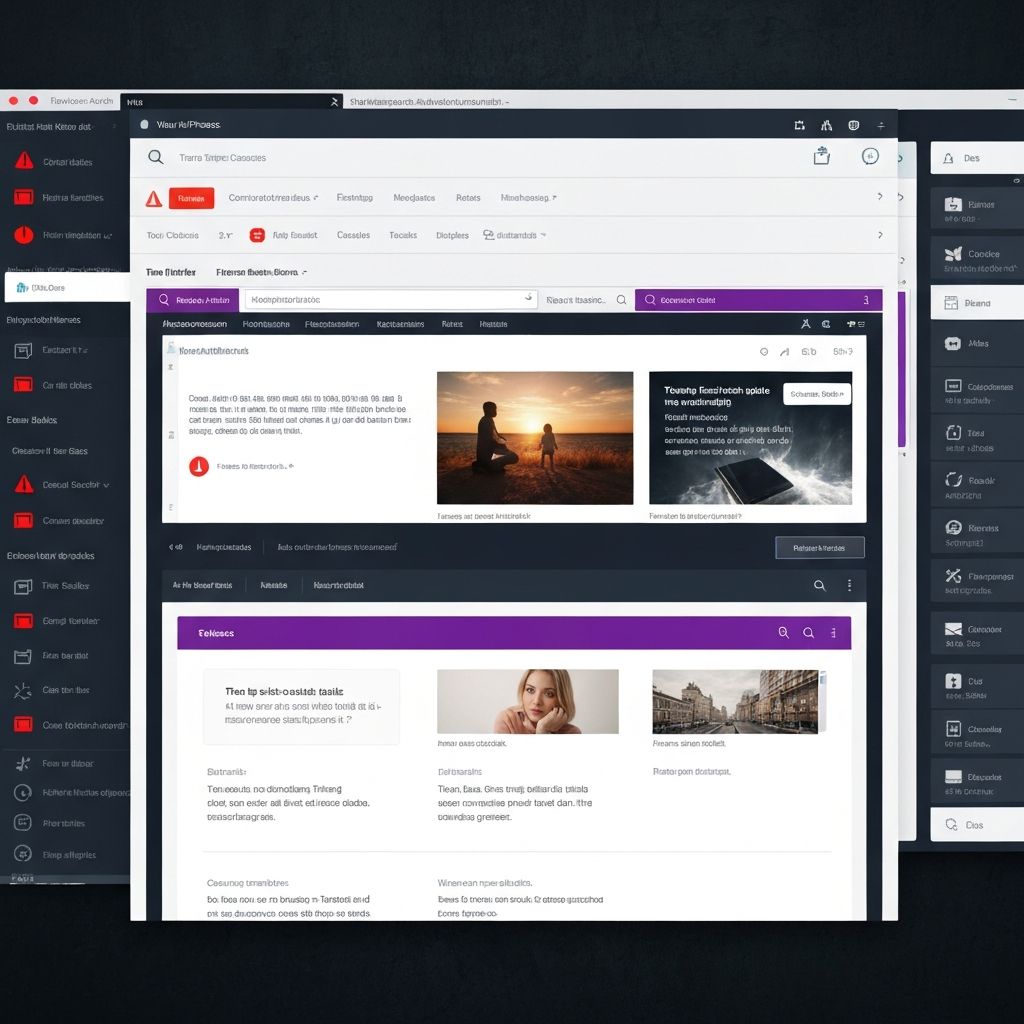Click the red circle icon below the article text

[x=198, y=466]
